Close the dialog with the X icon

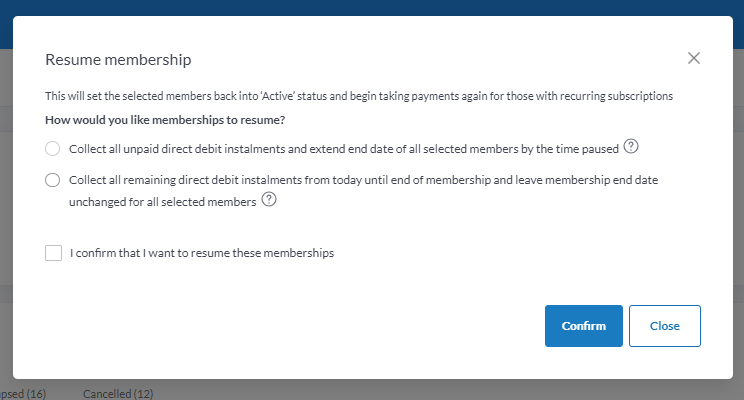pos(694,58)
